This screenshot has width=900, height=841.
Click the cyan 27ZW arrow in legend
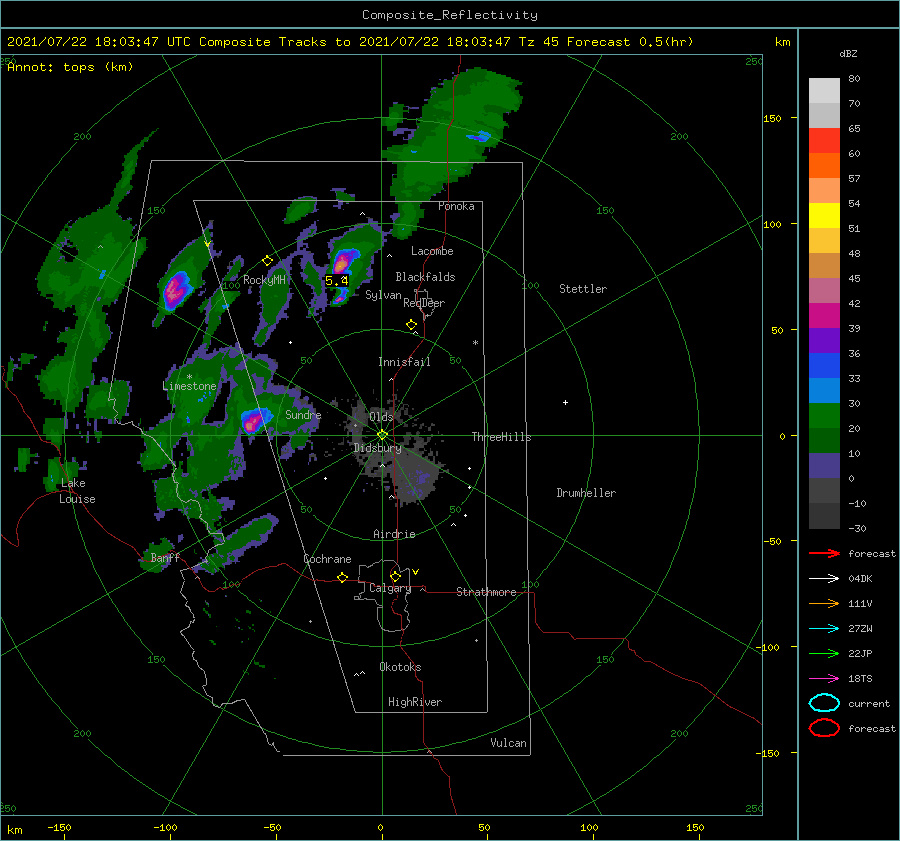(x=824, y=629)
